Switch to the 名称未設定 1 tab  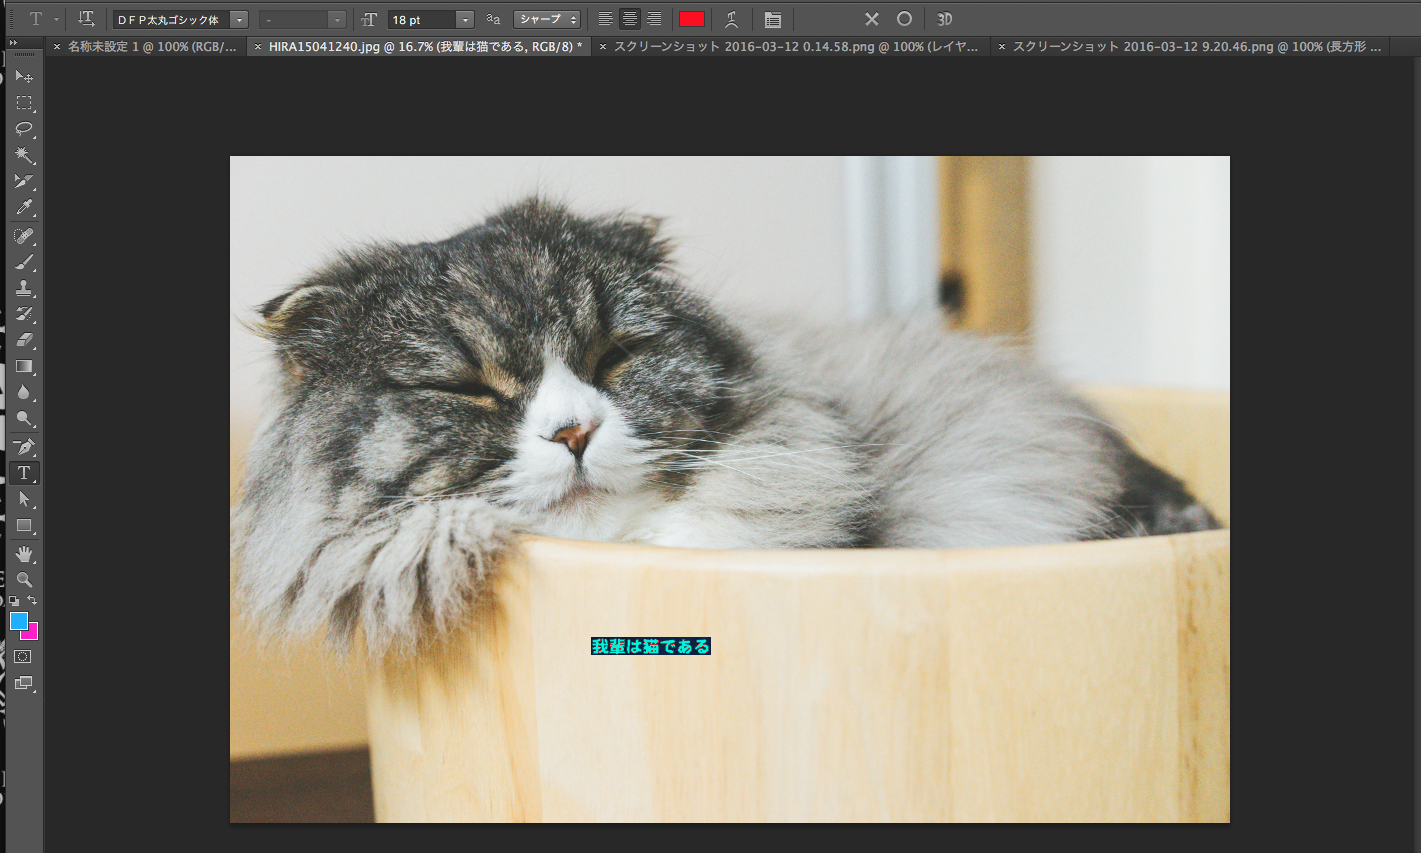152,47
